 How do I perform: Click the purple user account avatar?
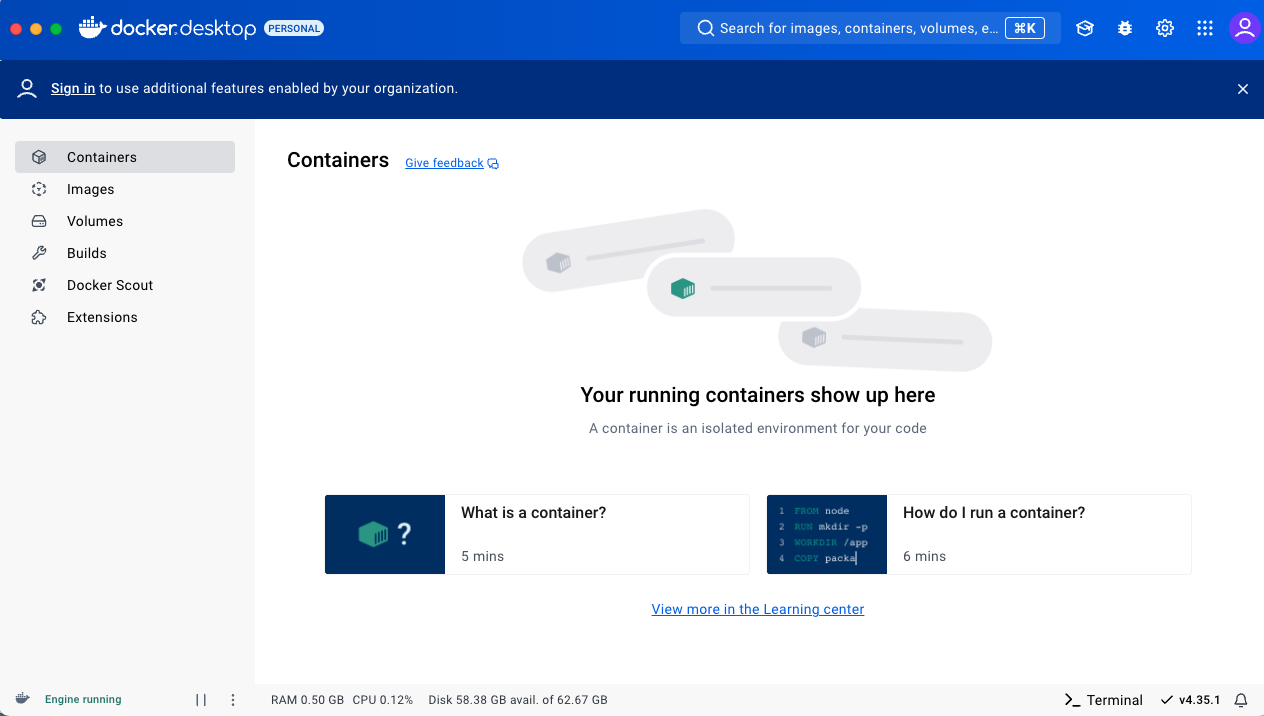click(x=1244, y=28)
